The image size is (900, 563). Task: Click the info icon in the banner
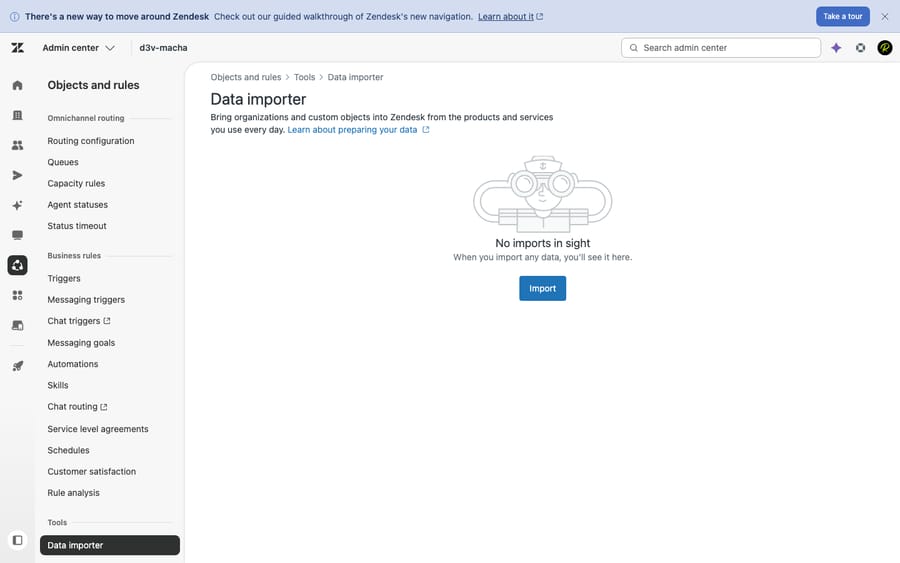pyautogui.click(x=14, y=17)
